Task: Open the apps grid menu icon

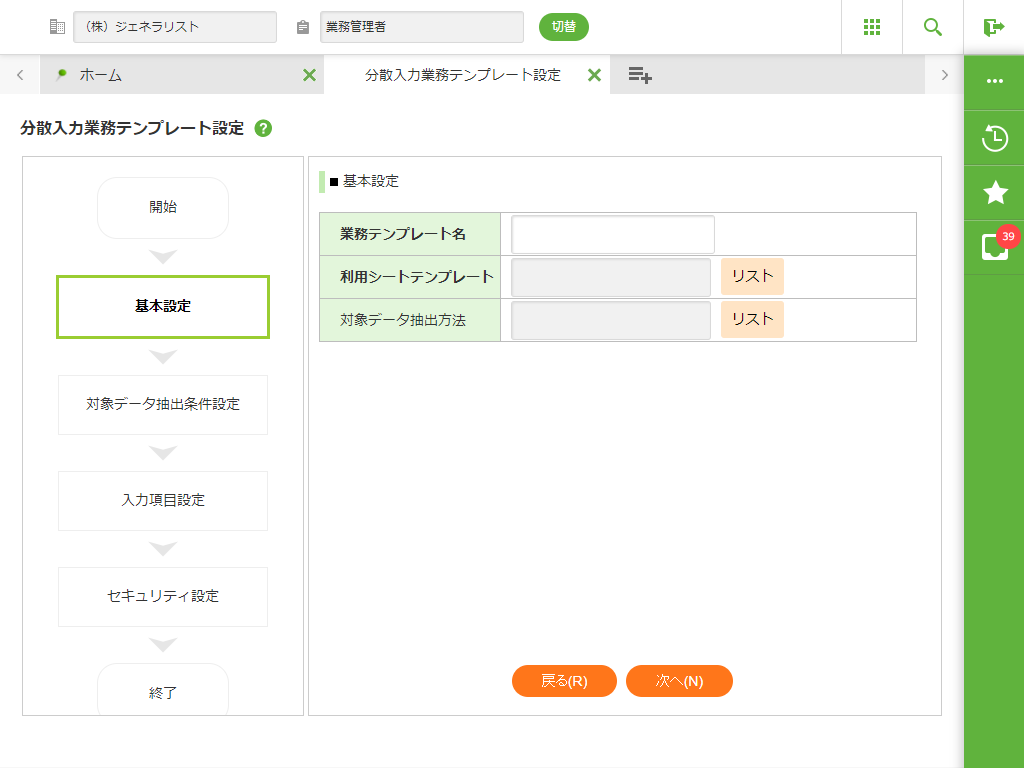Action: (871, 27)
